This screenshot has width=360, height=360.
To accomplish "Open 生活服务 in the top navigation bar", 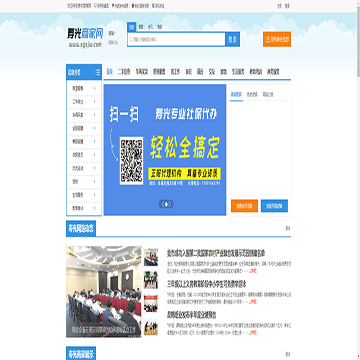I will click(238, 72).
